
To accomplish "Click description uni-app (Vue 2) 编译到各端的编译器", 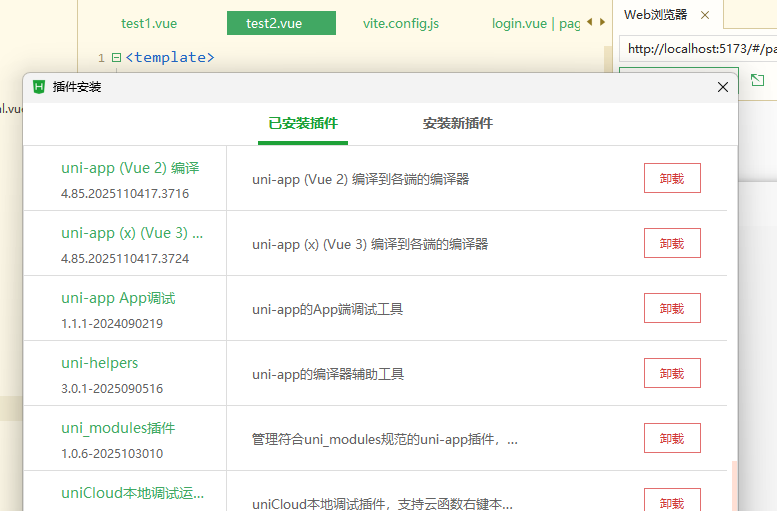I will coord(360,179).
